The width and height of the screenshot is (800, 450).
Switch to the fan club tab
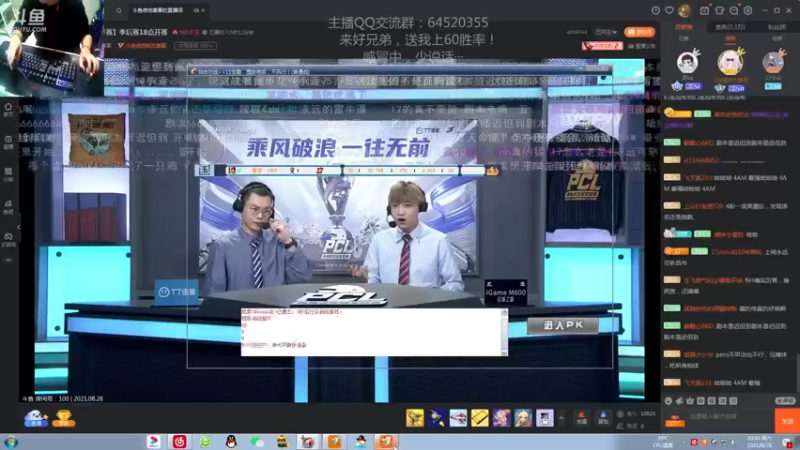pyautogui.click(x=777, y=27)
